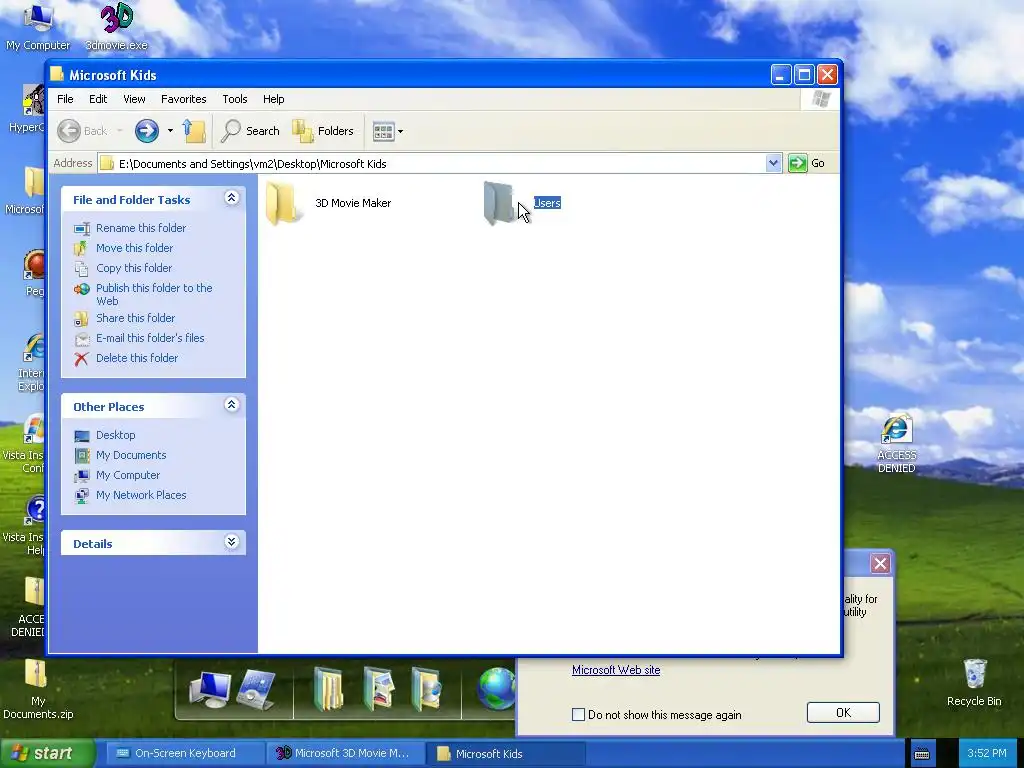Close the background message dialog
Viewport: 1024px width, 768px height.
[880, 564]
